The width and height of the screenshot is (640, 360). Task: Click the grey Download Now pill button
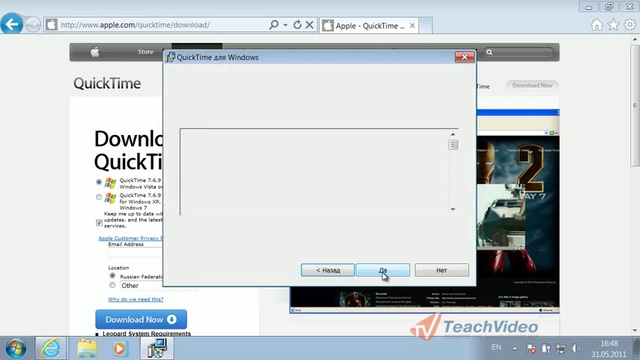point(532,85)
